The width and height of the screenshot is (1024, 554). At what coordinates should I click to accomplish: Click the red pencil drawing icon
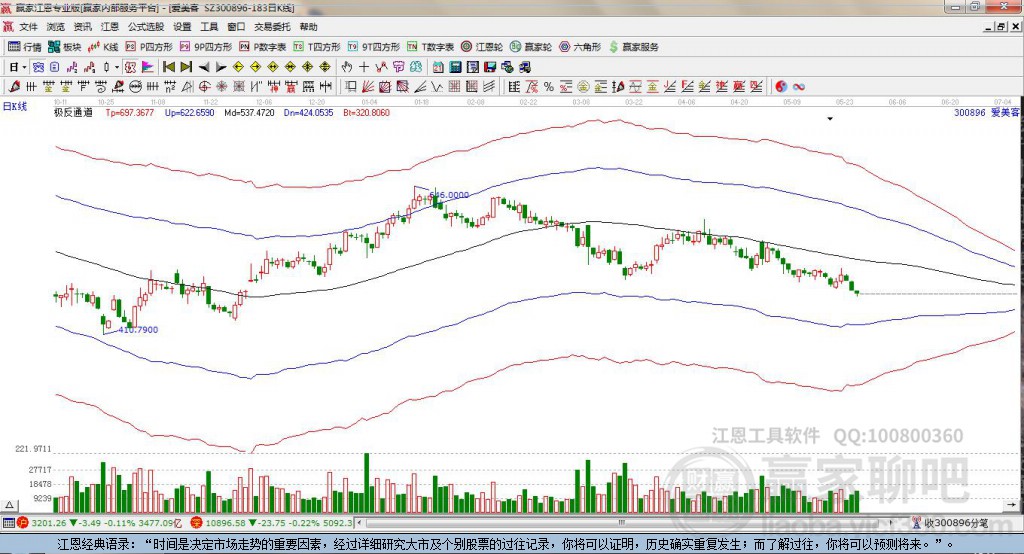point(14,86)
